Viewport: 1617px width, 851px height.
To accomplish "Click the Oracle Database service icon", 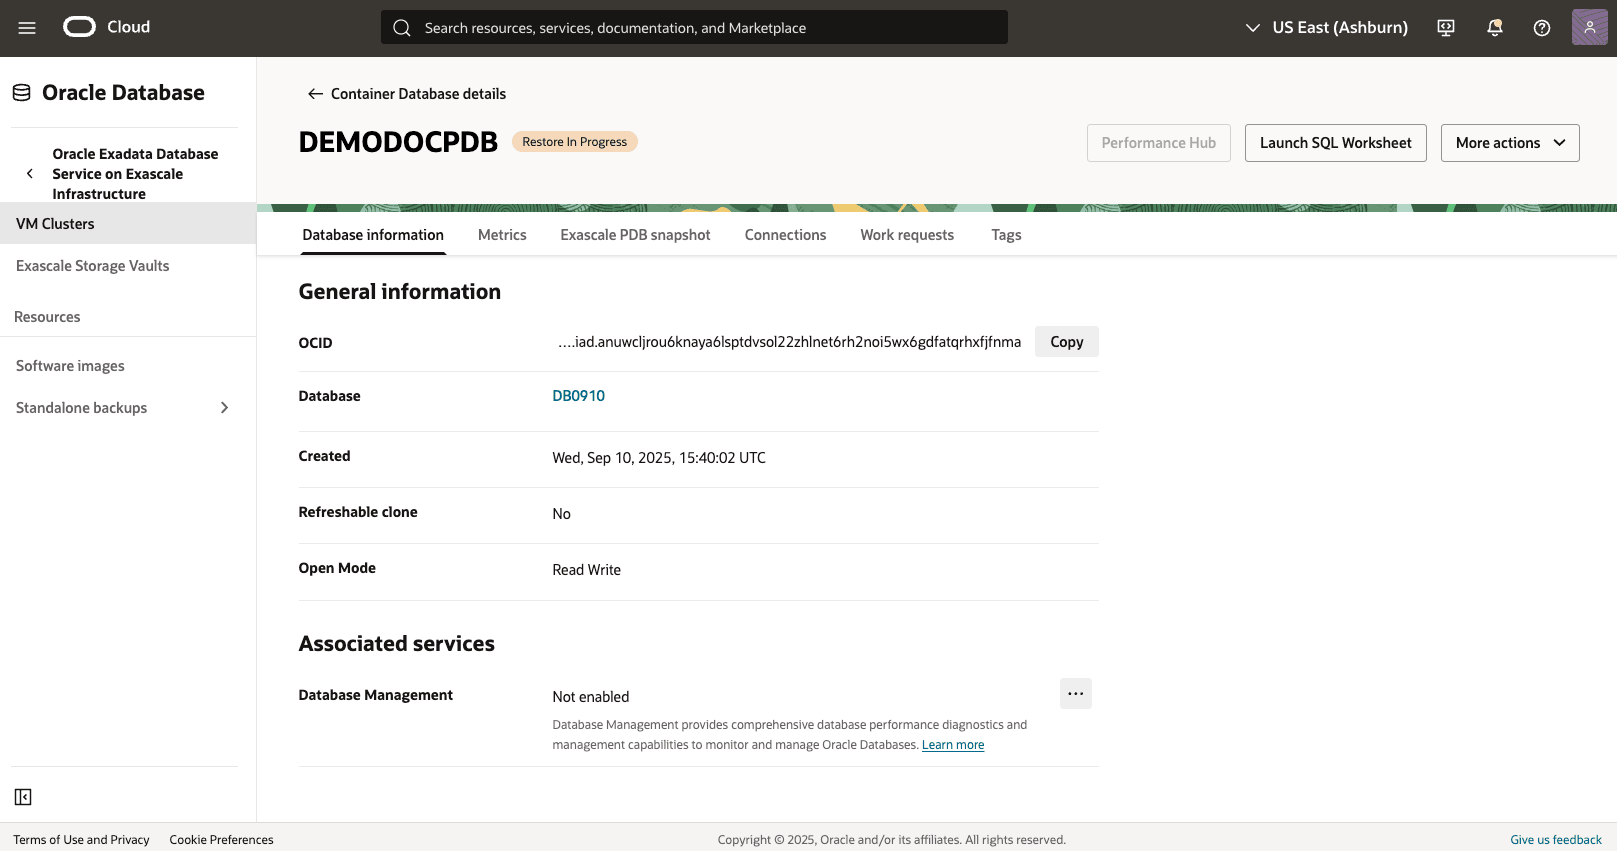I will click(22, 93).
